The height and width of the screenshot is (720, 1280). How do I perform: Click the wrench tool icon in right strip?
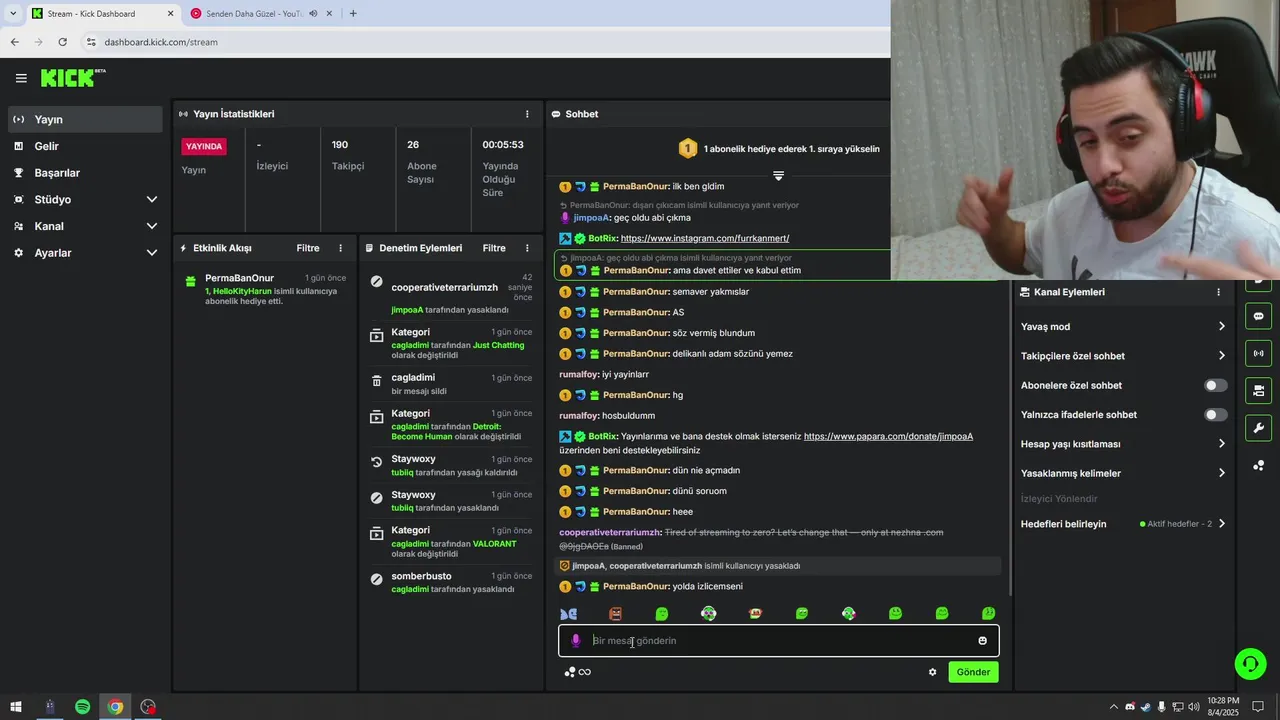tap(1258, 428)
